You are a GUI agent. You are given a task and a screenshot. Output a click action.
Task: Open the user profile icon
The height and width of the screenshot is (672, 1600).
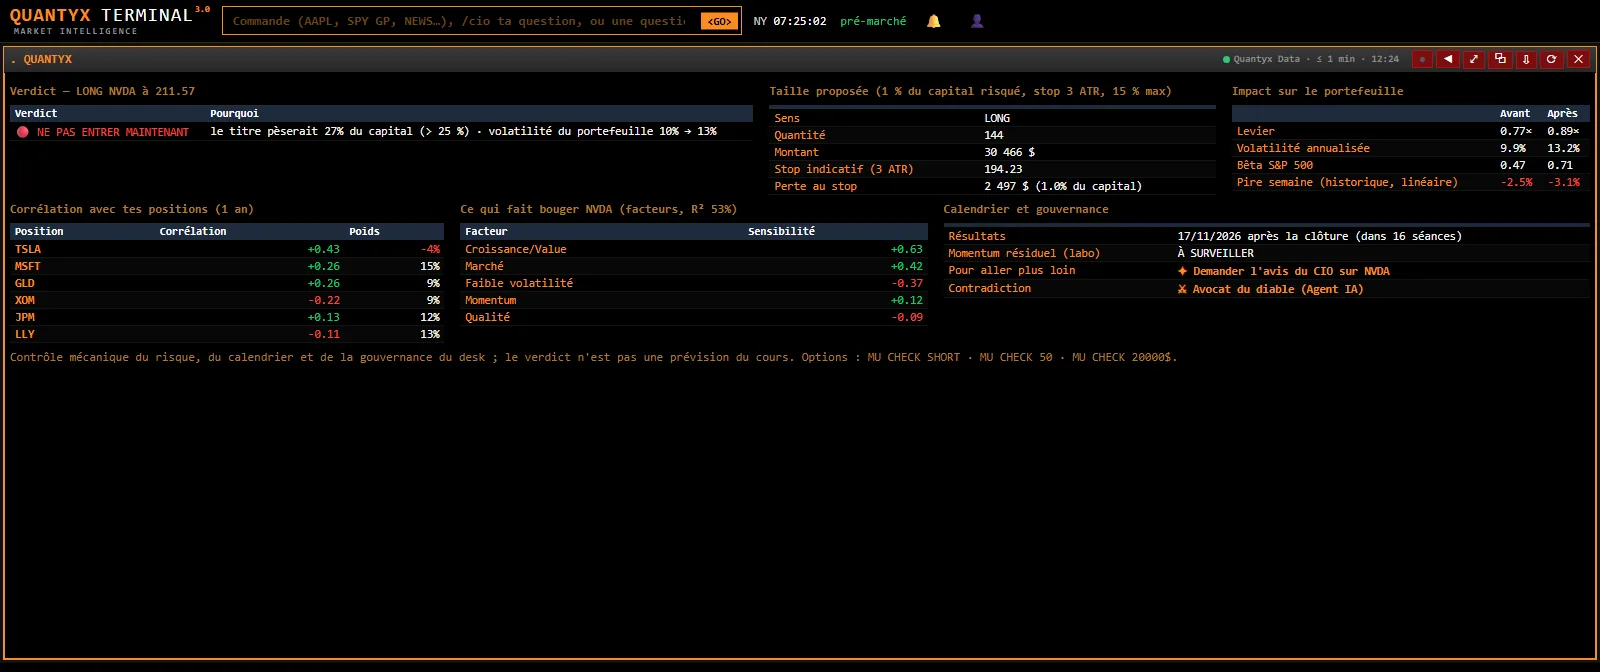pyautogui.click(x=977, y=21)
